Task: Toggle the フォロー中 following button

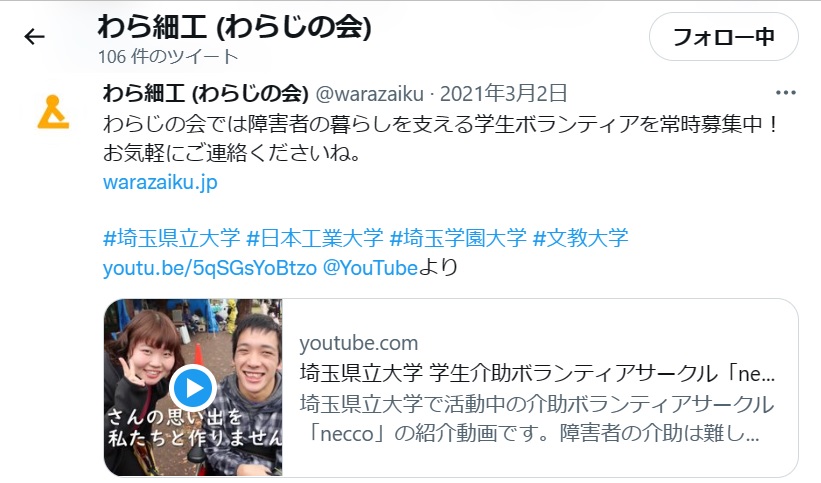Action: pyautogui.click(x=724, y=37)
